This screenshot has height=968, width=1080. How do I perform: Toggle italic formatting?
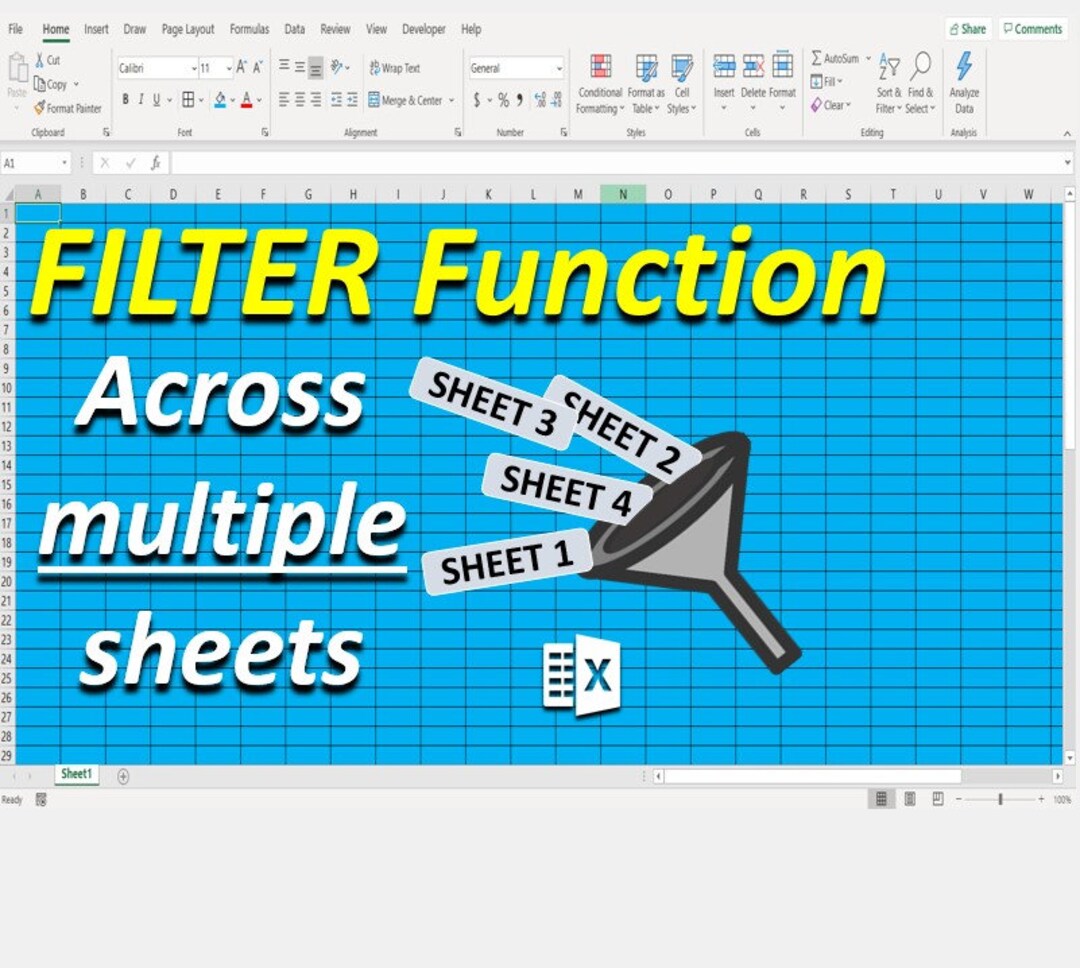(139, 100)
